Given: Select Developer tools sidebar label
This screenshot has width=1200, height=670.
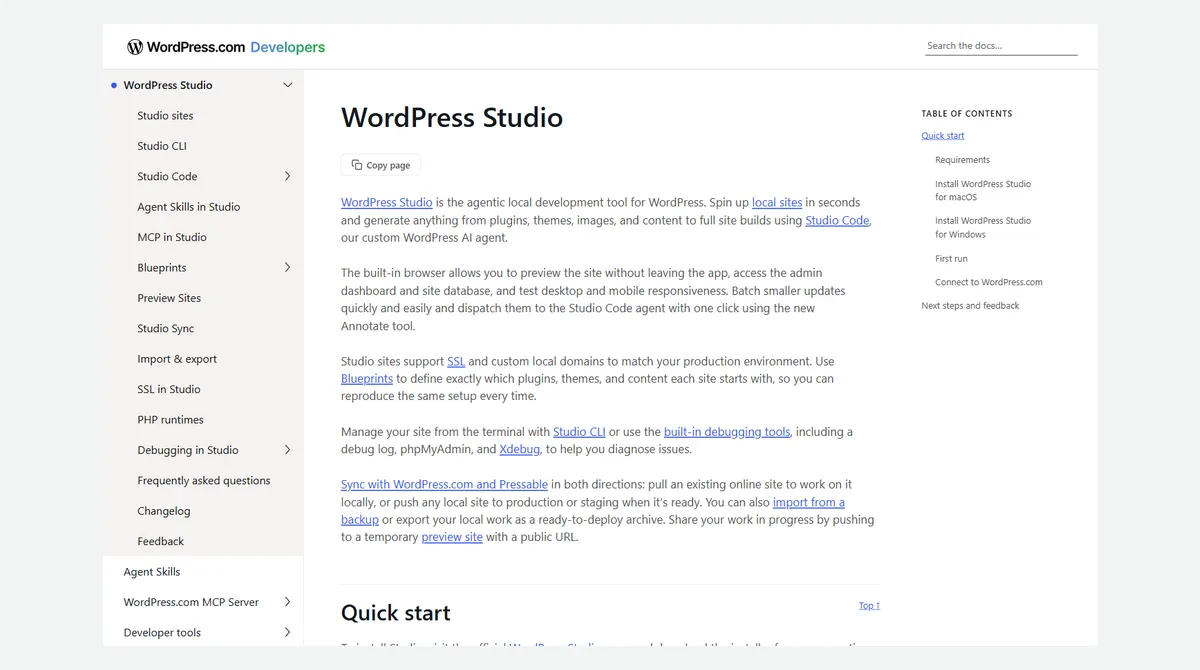Looking at the screenshot, I should coord(162,632).
